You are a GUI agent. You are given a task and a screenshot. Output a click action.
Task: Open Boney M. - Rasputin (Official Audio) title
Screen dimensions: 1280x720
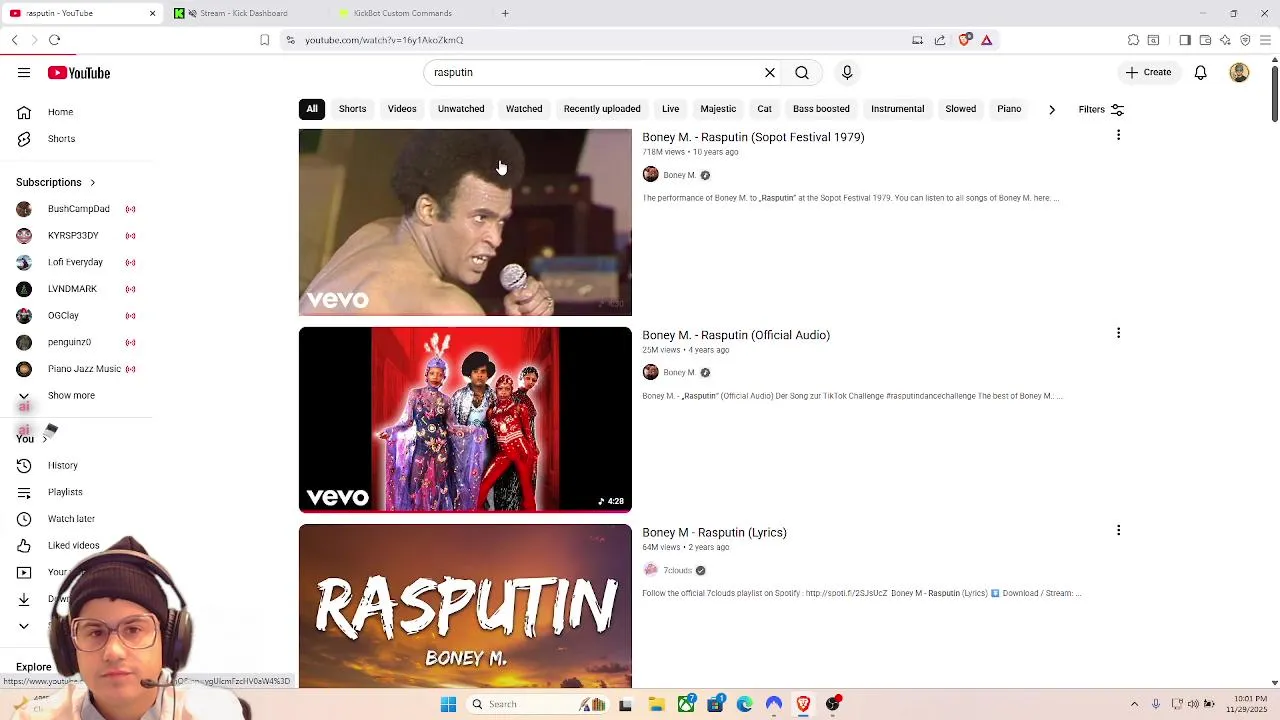click(736, 335)
